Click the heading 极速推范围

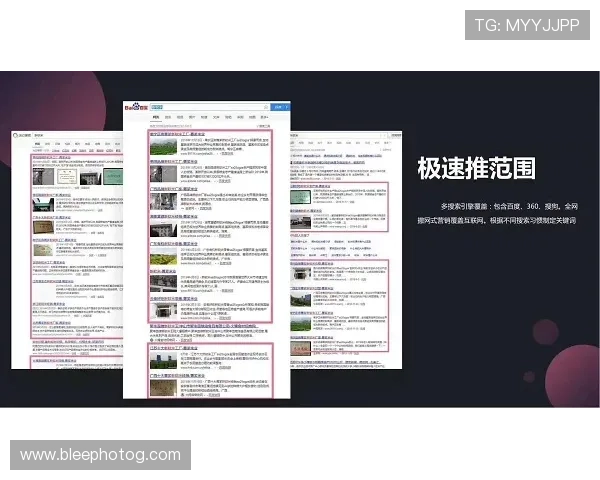point(476,168)
